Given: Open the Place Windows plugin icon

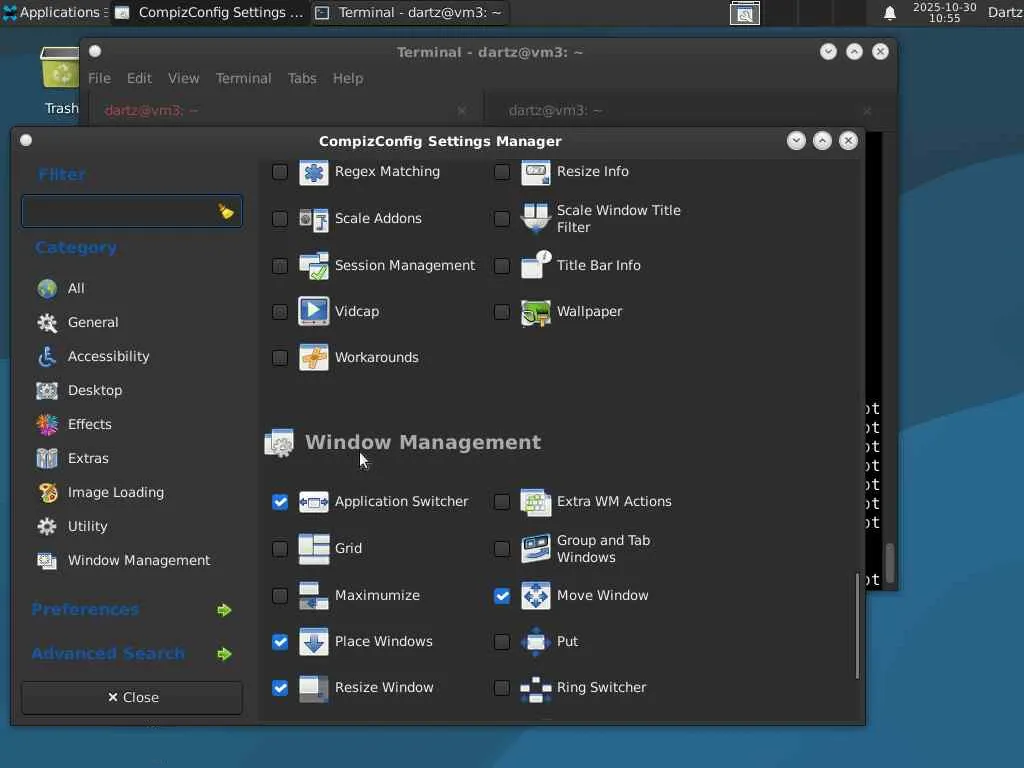Looking at the screenshot, I should tap(313, 642).
